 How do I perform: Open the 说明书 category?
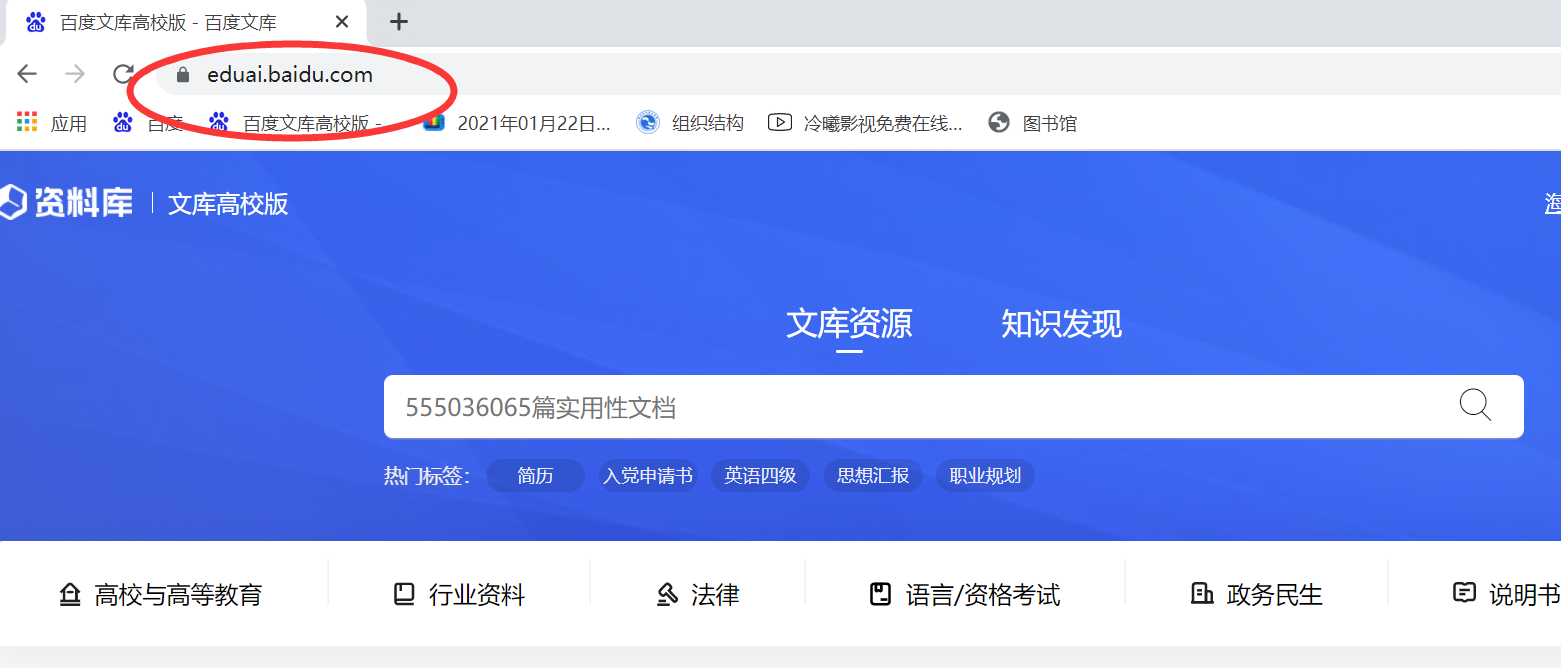pyautogui.click(x=1507, y=595)
